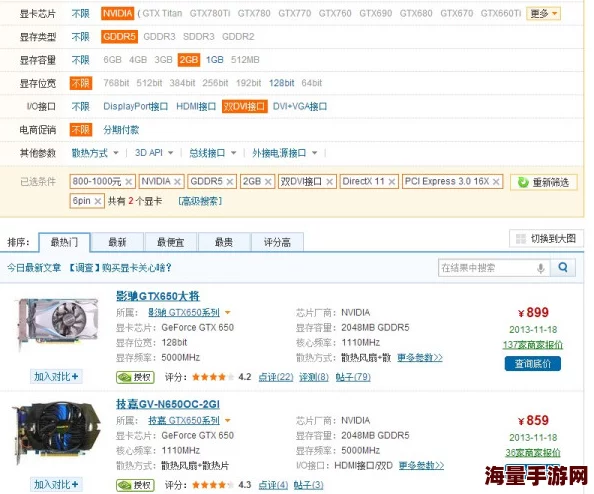Open 帖子(79) posts link
This screenshot has width=594, height=494.
(x=353, y=377)
